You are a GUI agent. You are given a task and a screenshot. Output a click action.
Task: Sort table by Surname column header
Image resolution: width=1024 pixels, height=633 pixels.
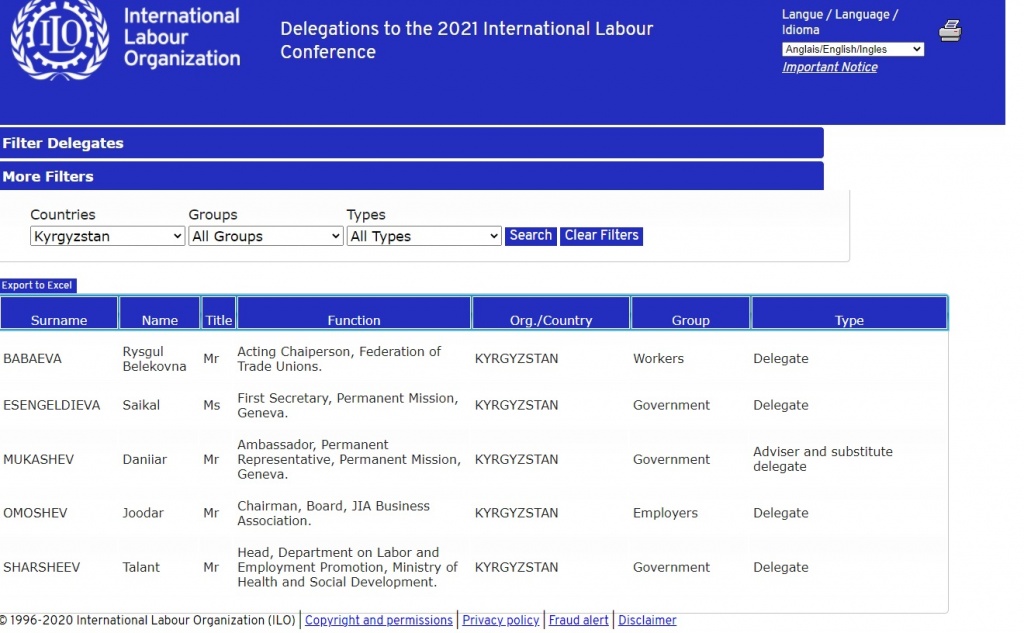tap(59, 320)
